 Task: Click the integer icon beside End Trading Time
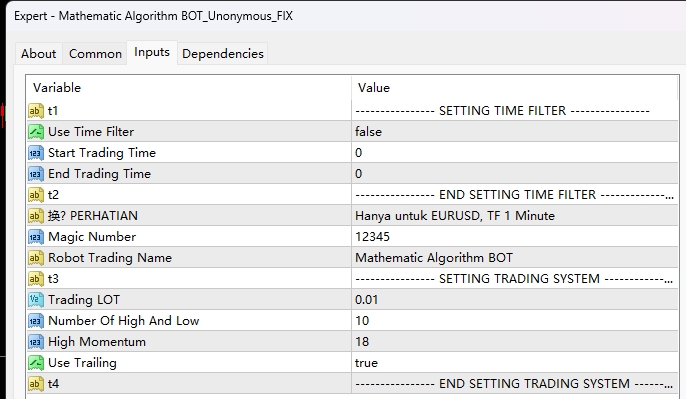coord(36,174)
